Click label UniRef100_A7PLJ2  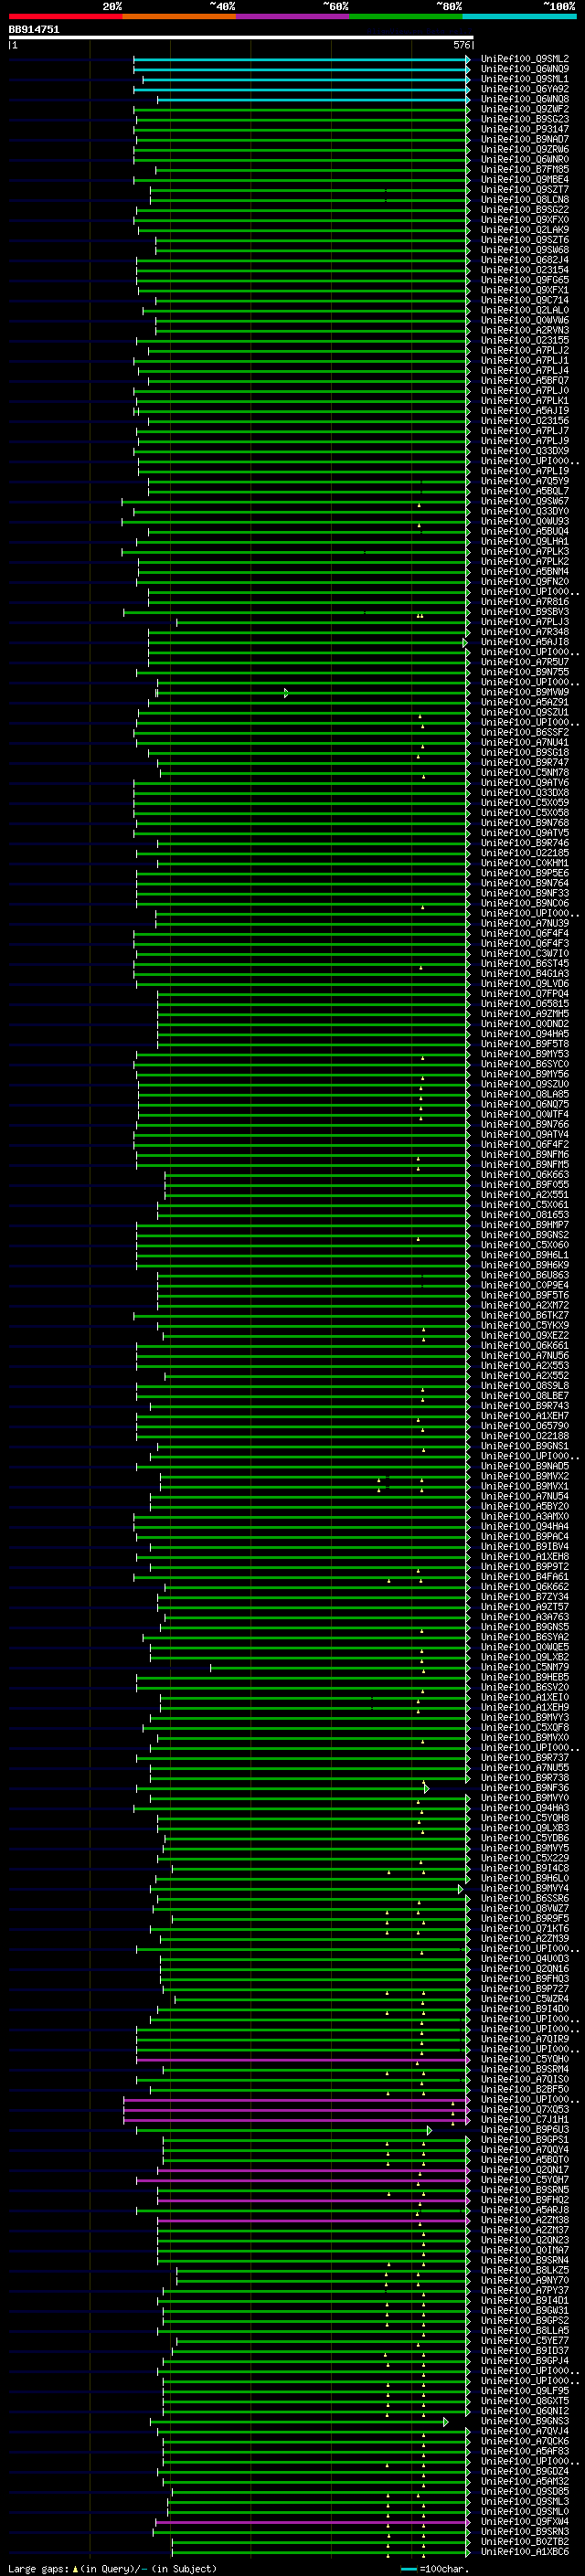click(525, 350)
